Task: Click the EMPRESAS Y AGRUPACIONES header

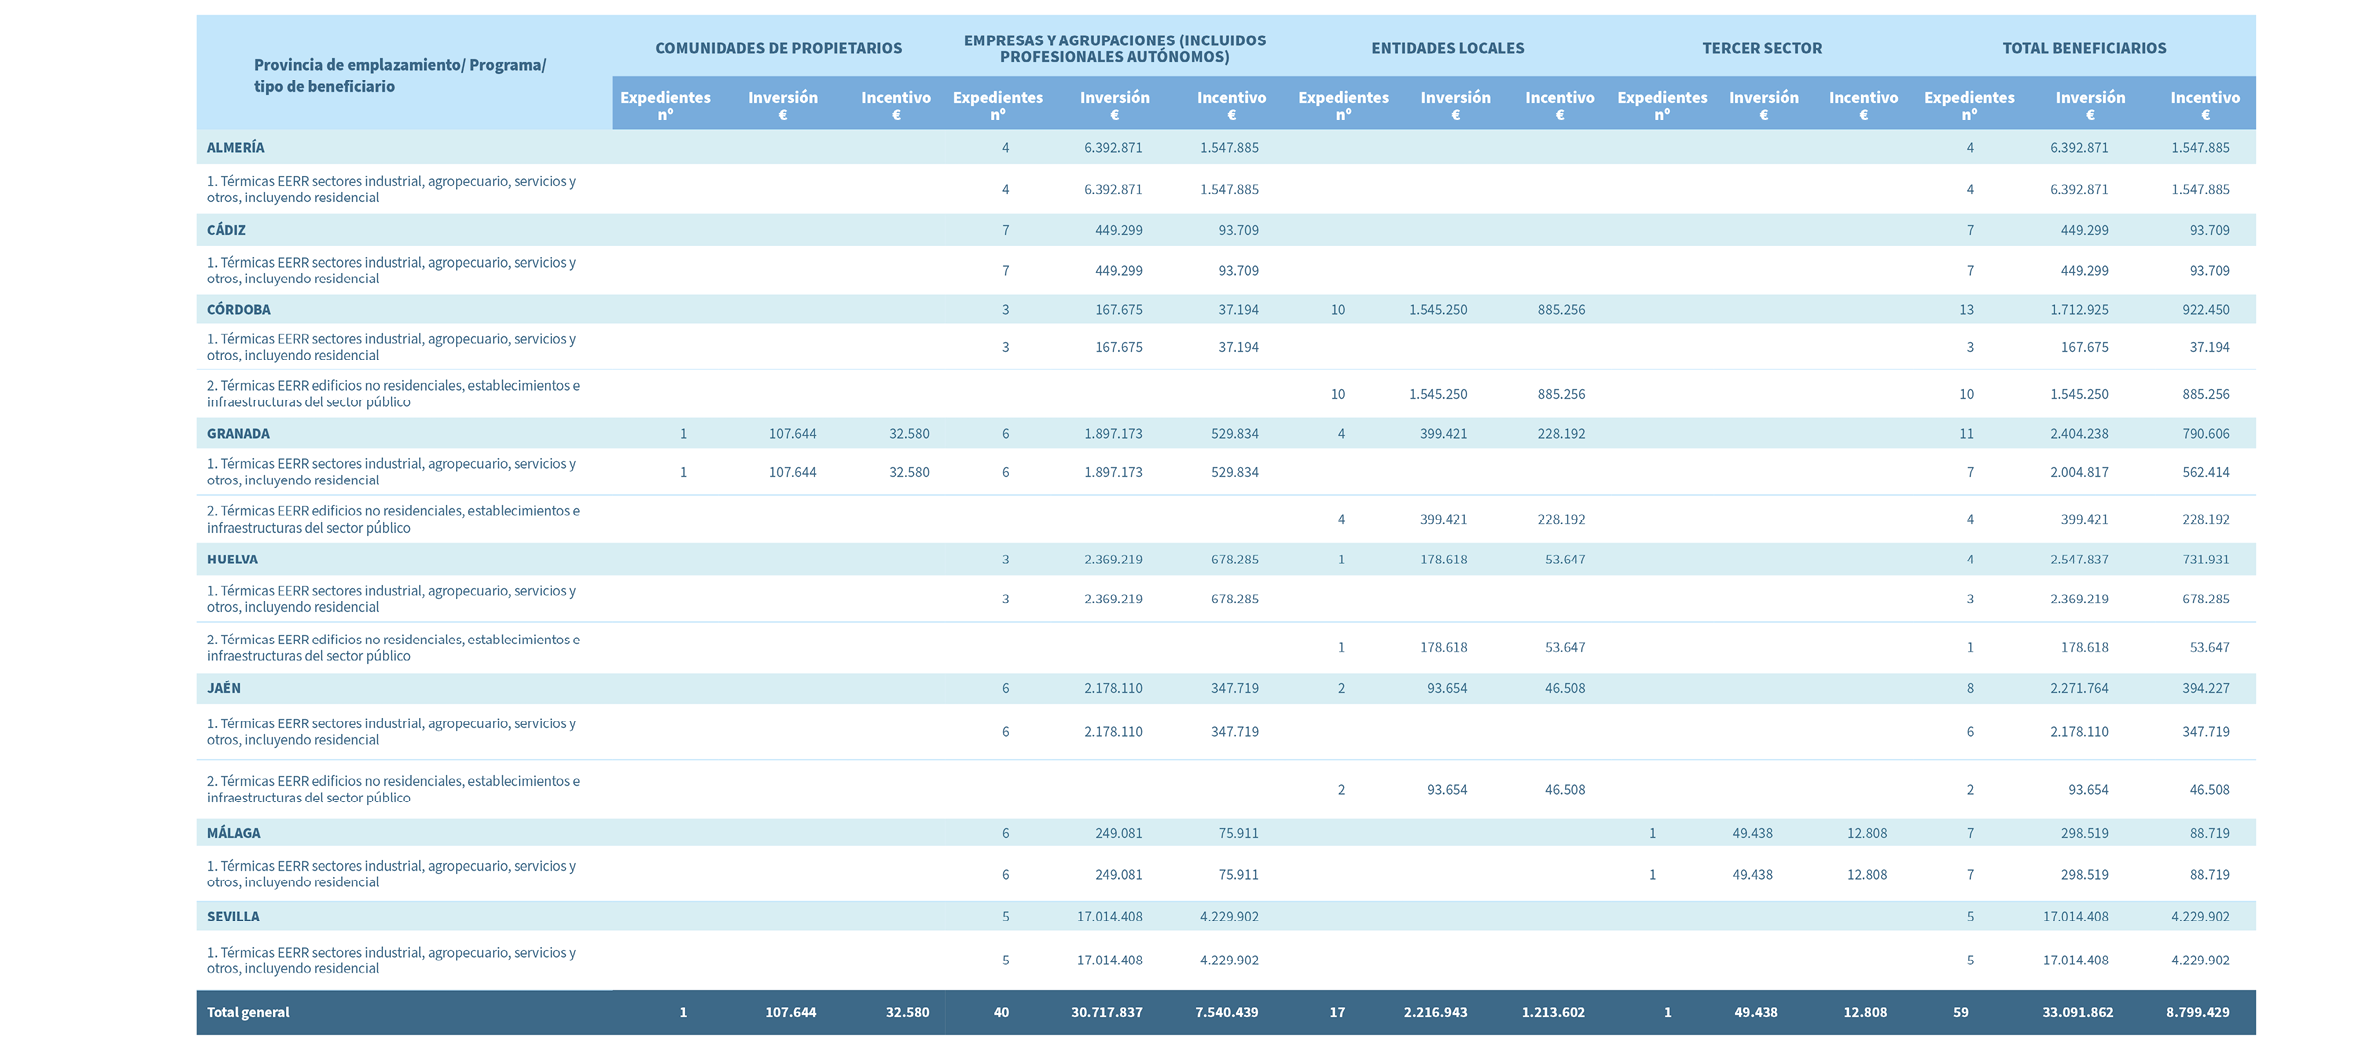Action: (1114, 48)
